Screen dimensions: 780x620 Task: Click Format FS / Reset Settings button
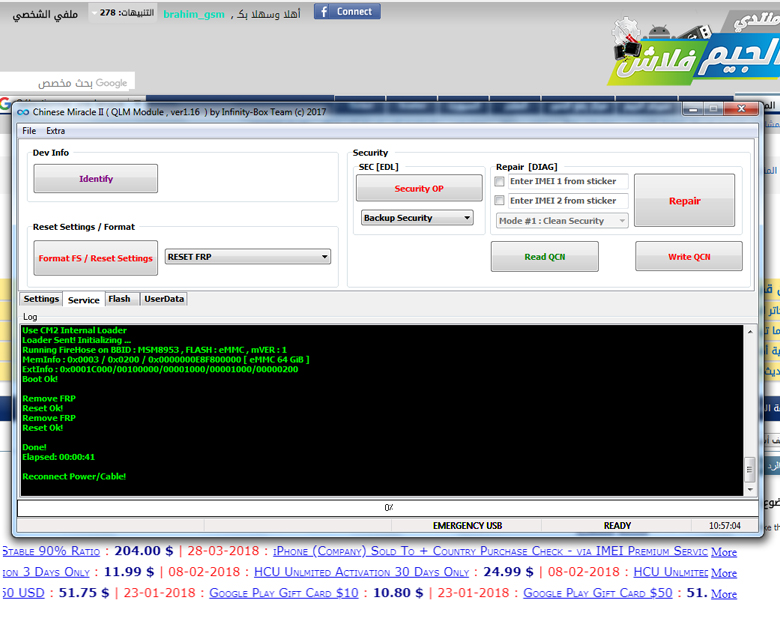click(96, 258)
